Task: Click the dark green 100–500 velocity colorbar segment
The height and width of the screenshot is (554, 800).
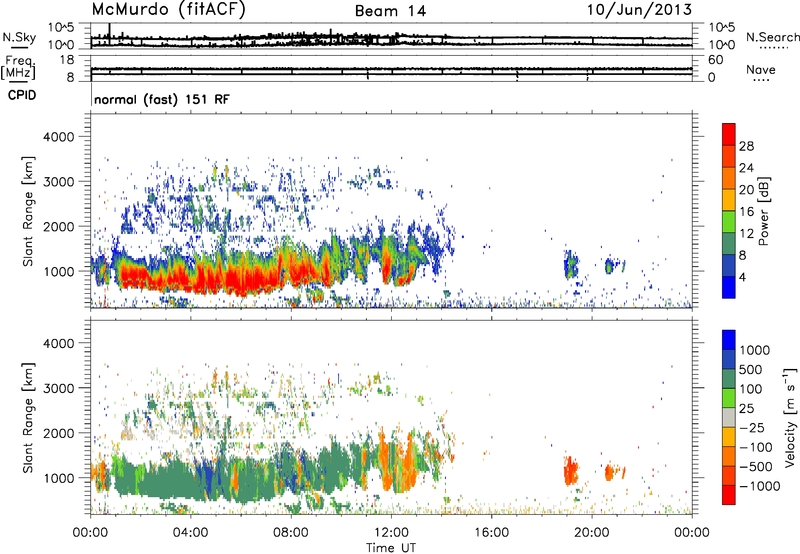Action: (x=729, y=379)
